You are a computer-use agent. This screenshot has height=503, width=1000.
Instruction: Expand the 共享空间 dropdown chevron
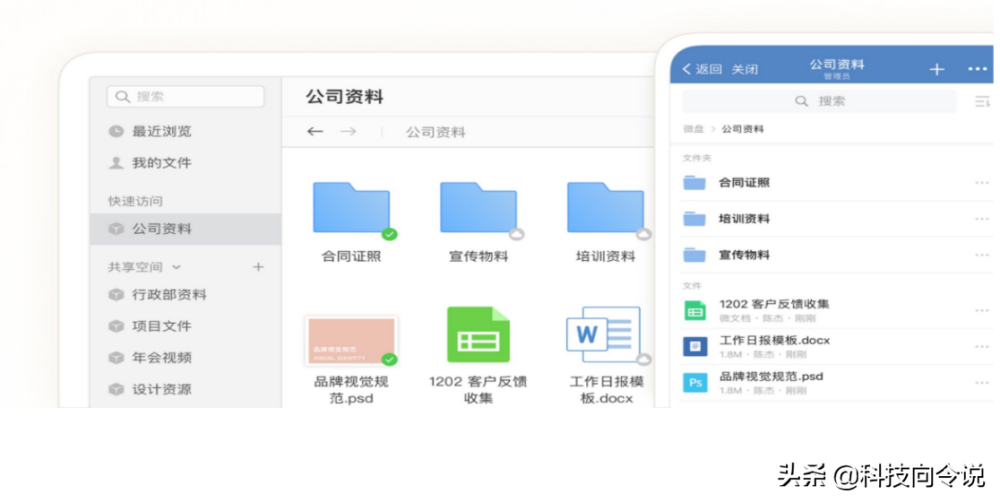pos(177,267)
